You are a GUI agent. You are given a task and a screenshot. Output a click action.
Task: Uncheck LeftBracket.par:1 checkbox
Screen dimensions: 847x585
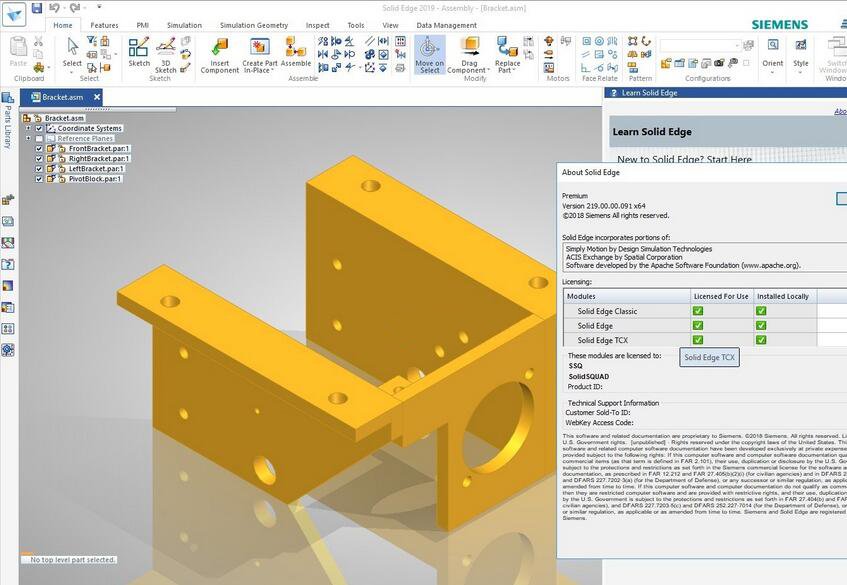(39, 169)
